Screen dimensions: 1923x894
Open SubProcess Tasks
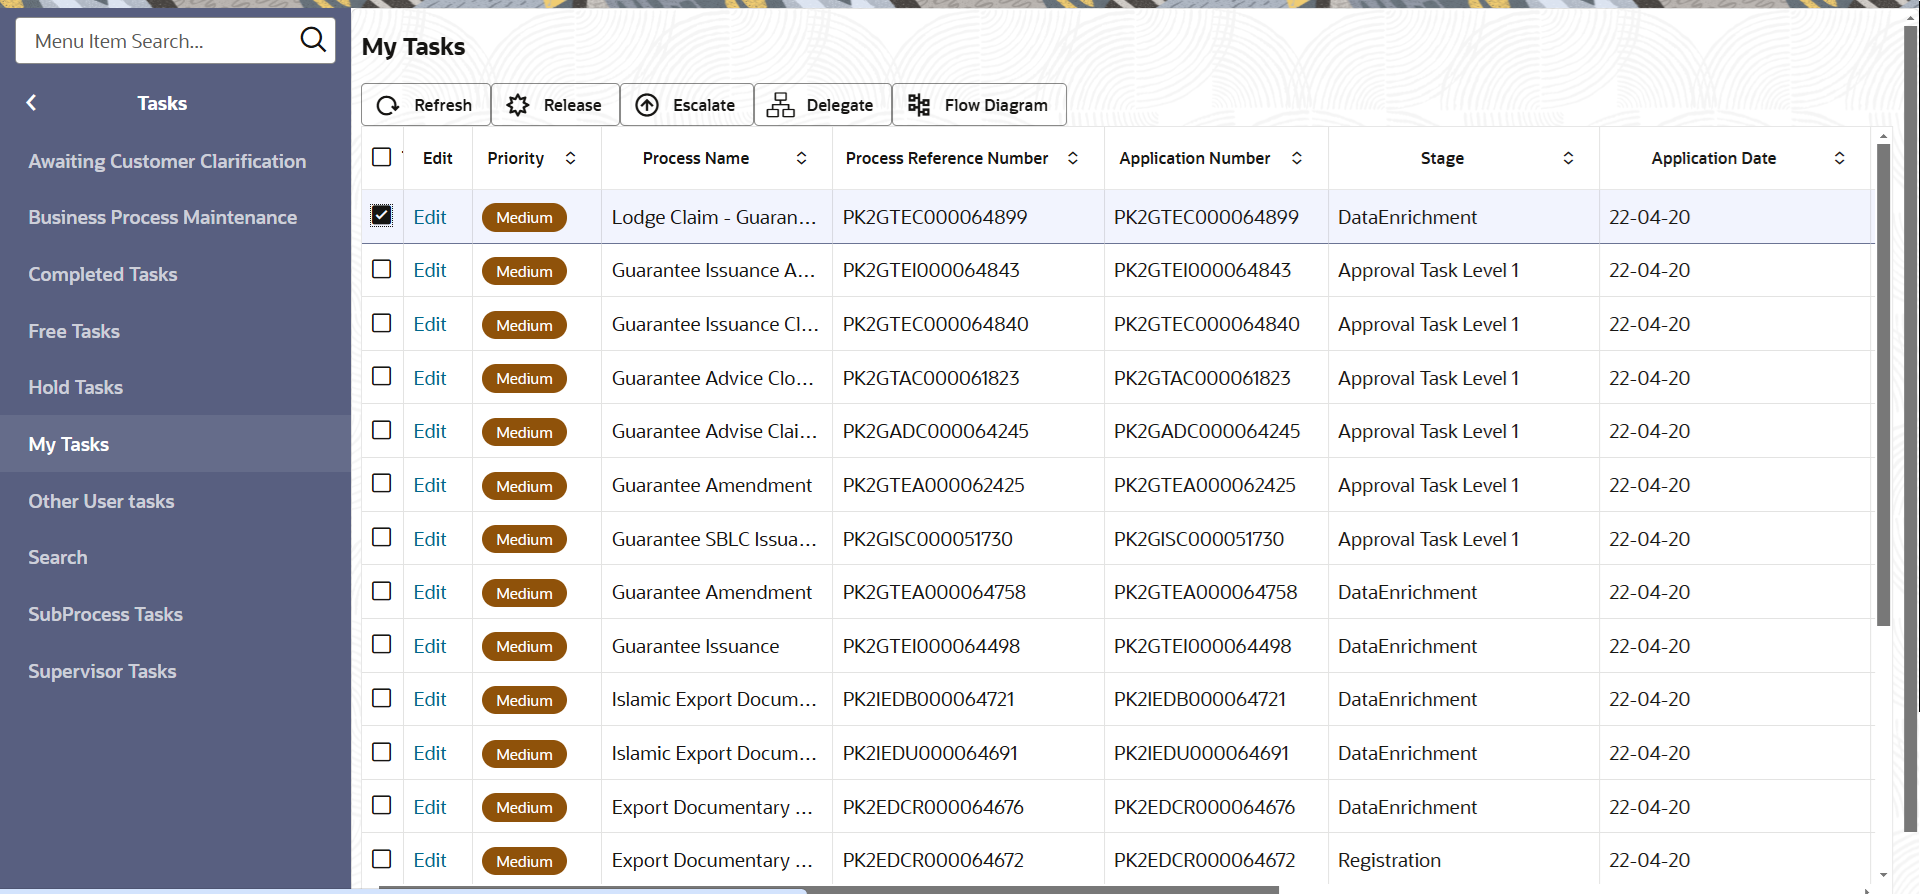point(106,614)
